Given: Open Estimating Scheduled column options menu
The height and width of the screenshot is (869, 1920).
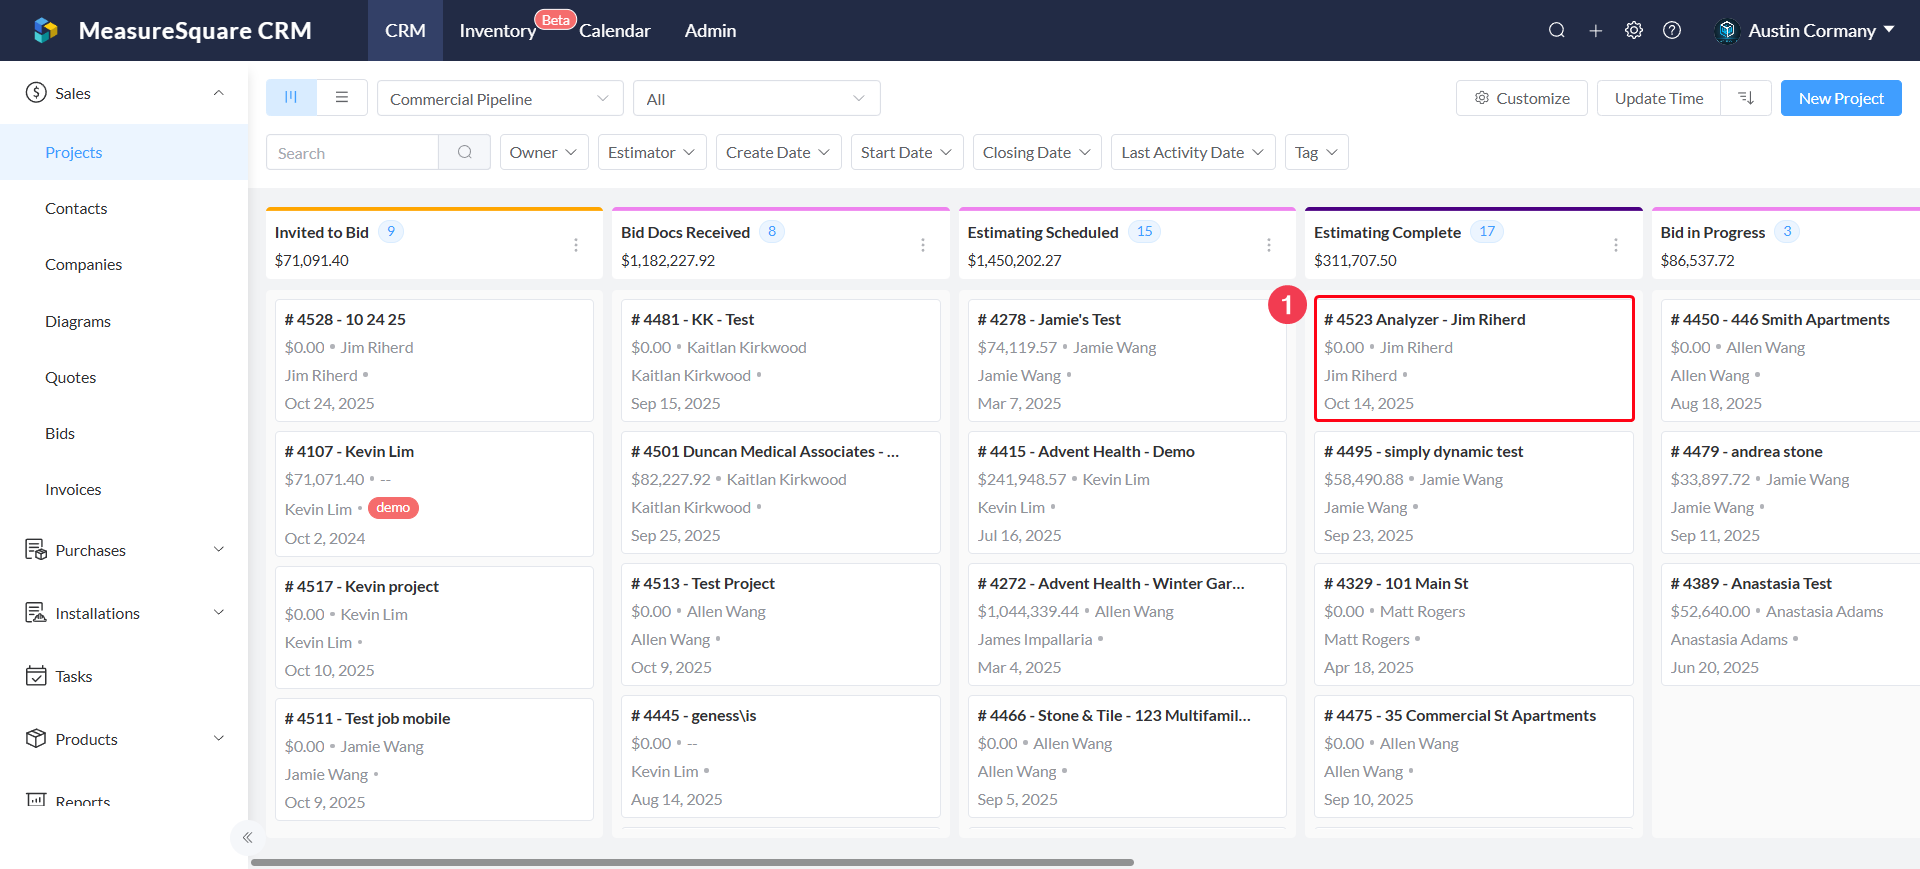Looking at the screenshot, I should [x=1269, y=245].
